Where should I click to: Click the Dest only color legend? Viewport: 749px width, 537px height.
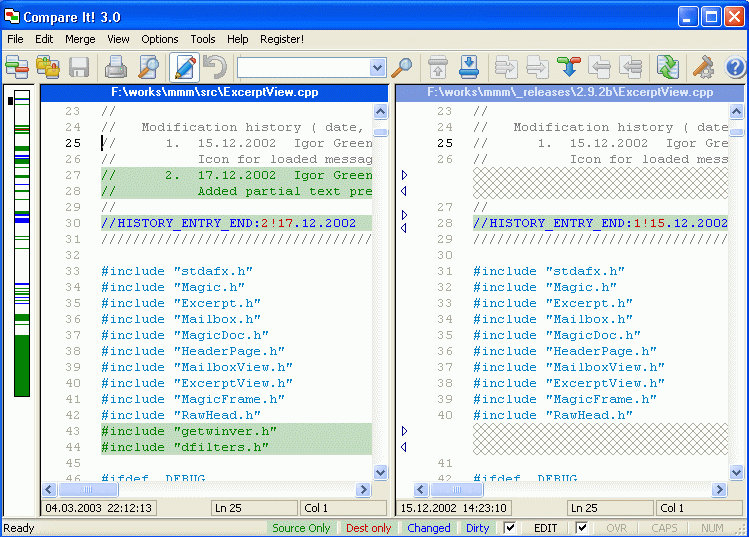[x=368, y=528]
